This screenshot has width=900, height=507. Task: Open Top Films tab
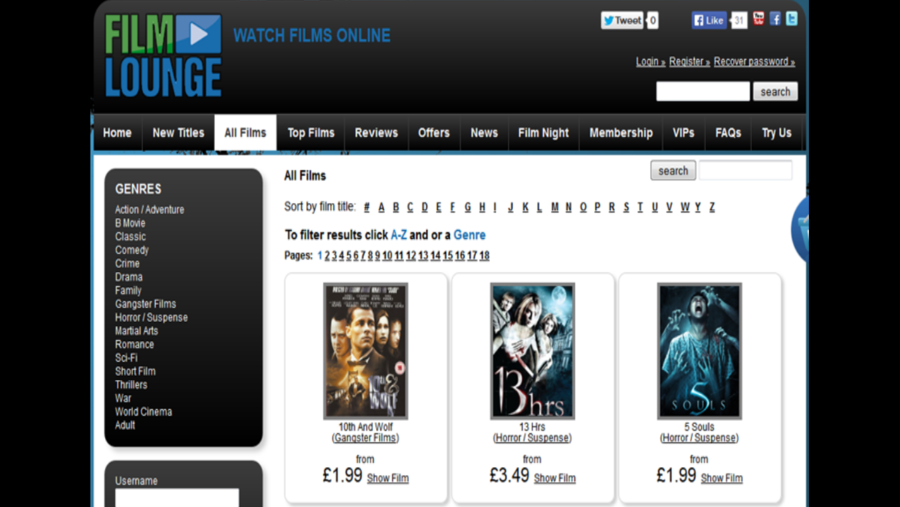(311, 133)
